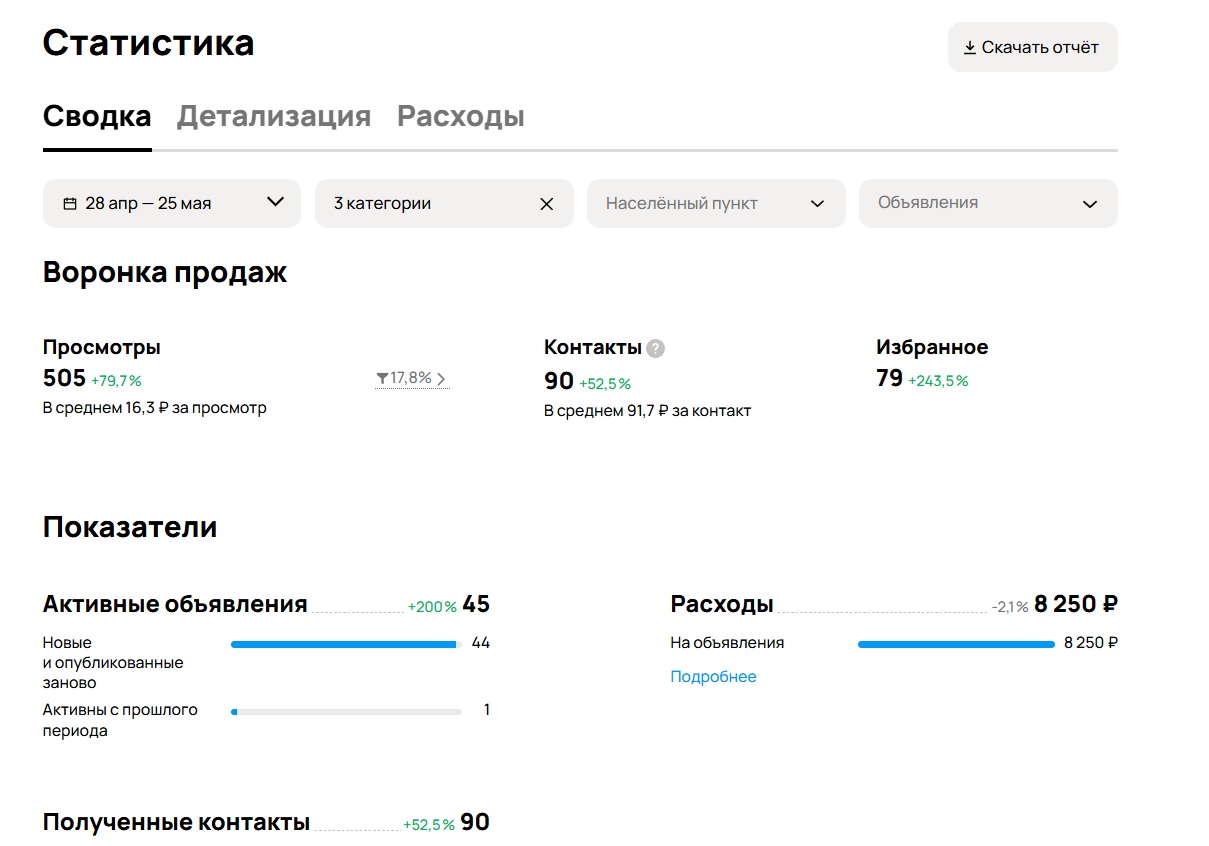Click the +243,5% favorites change
This screenshot has width=1209, height=846.
(x=938, y=381)
